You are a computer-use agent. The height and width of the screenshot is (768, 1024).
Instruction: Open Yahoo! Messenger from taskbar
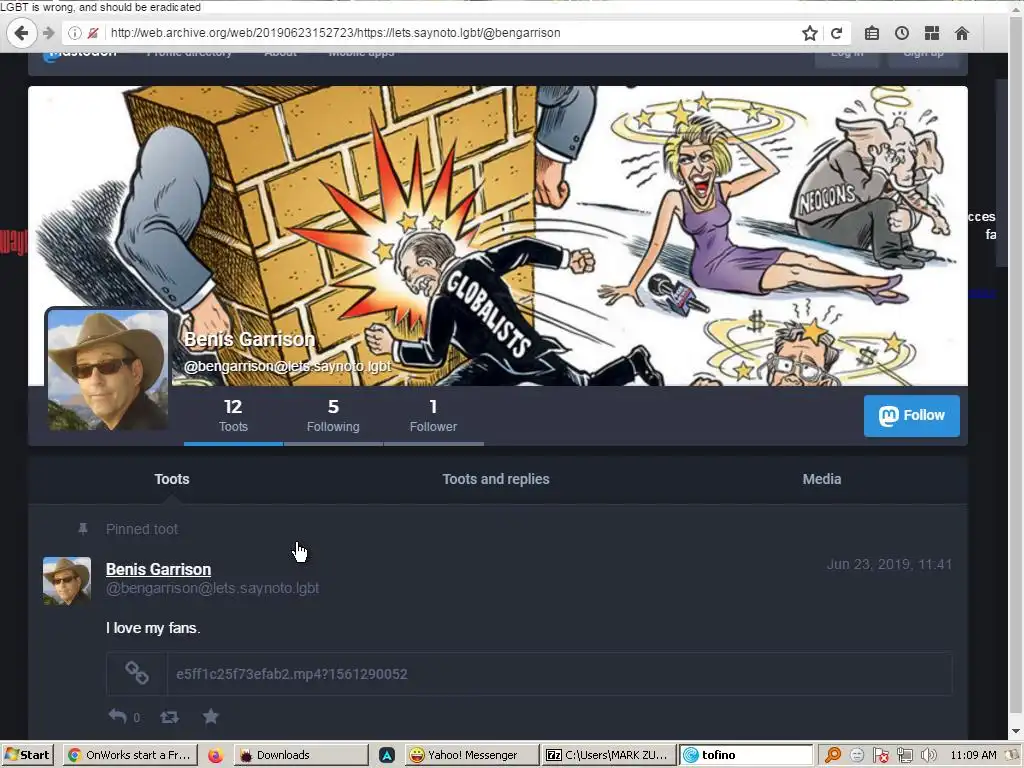point(472,755)
